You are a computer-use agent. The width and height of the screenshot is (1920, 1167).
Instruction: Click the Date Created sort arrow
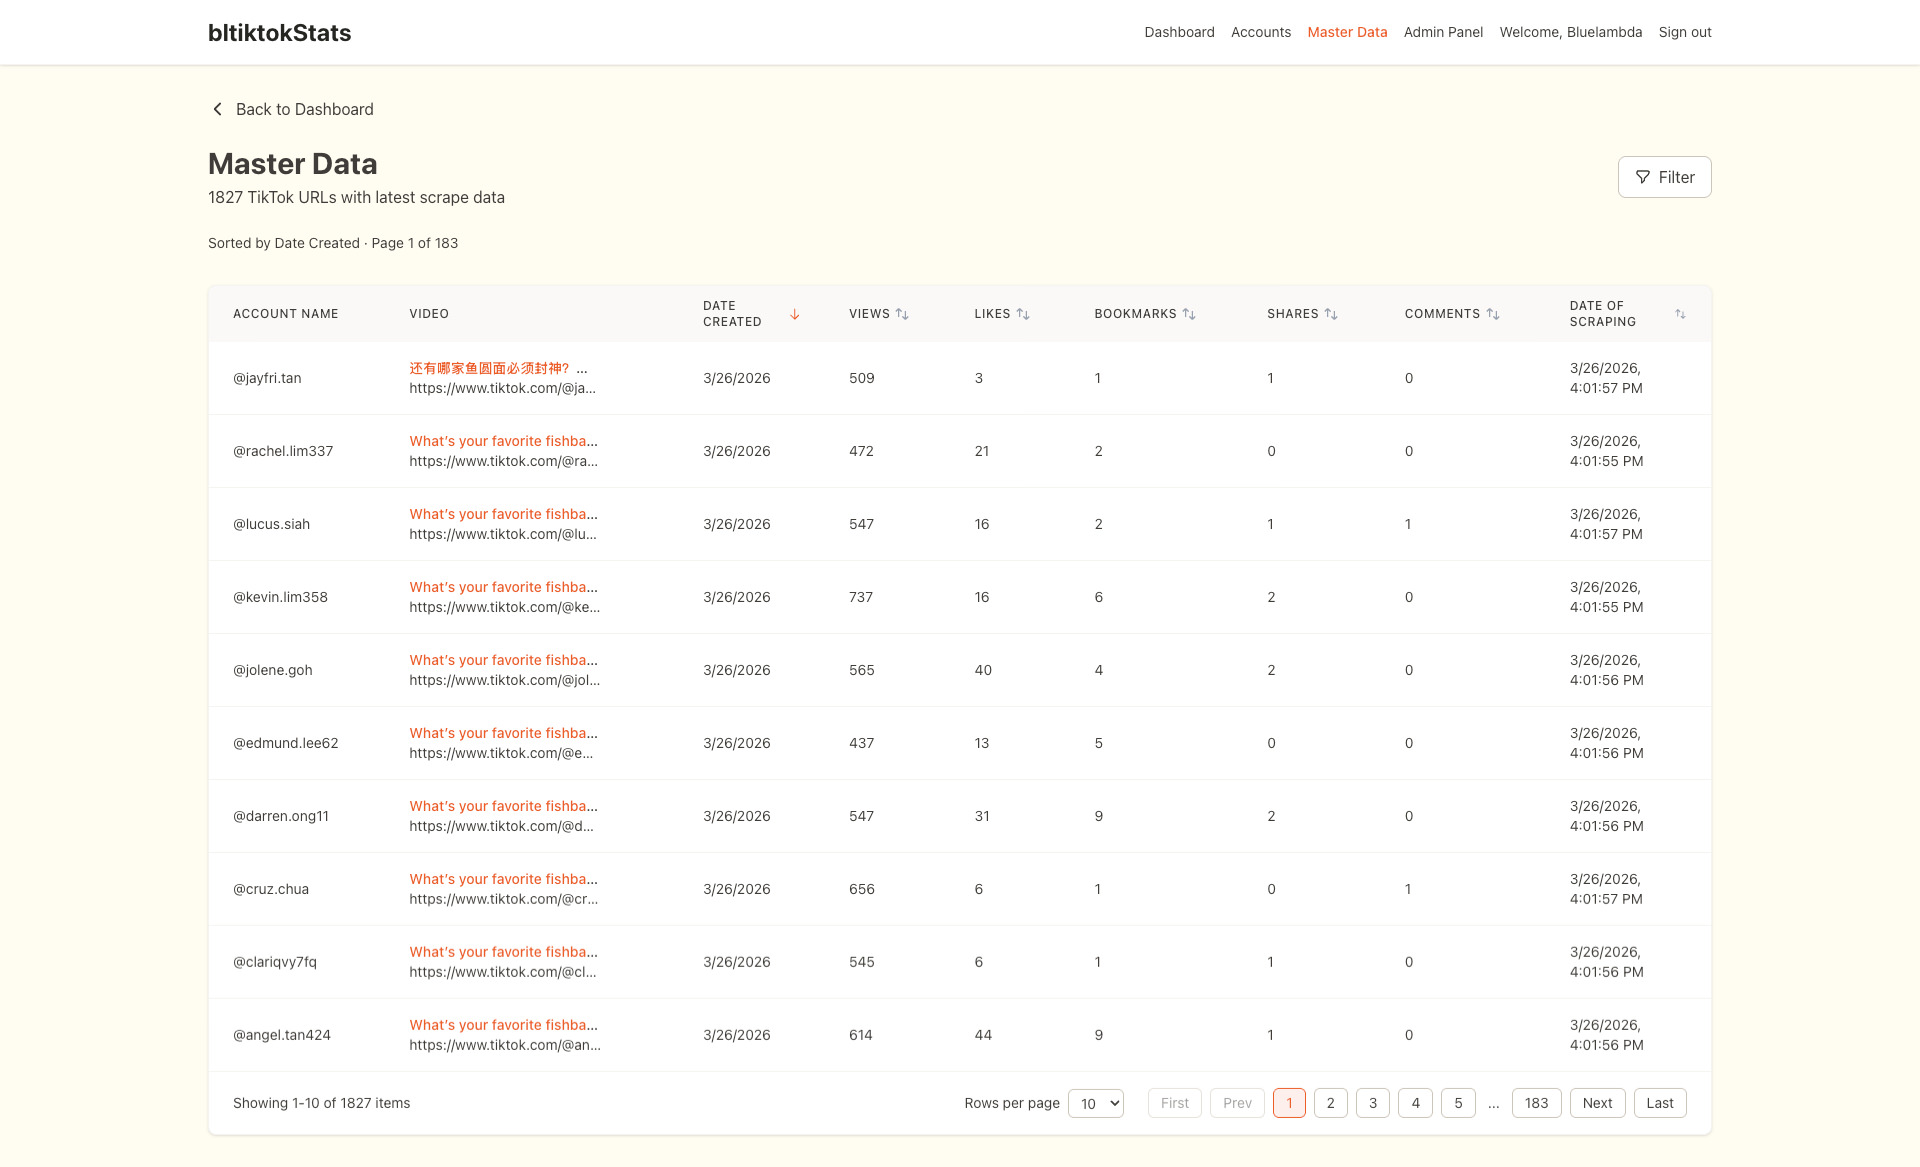tap(795, 314)
